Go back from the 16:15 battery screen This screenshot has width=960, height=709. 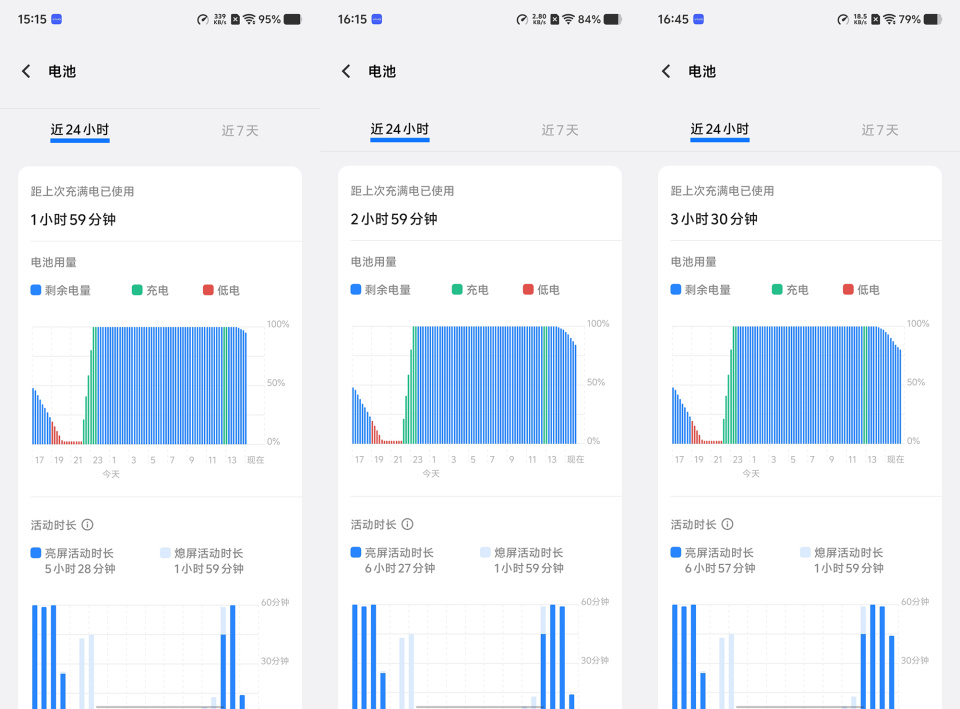click(x=346, y=71)
